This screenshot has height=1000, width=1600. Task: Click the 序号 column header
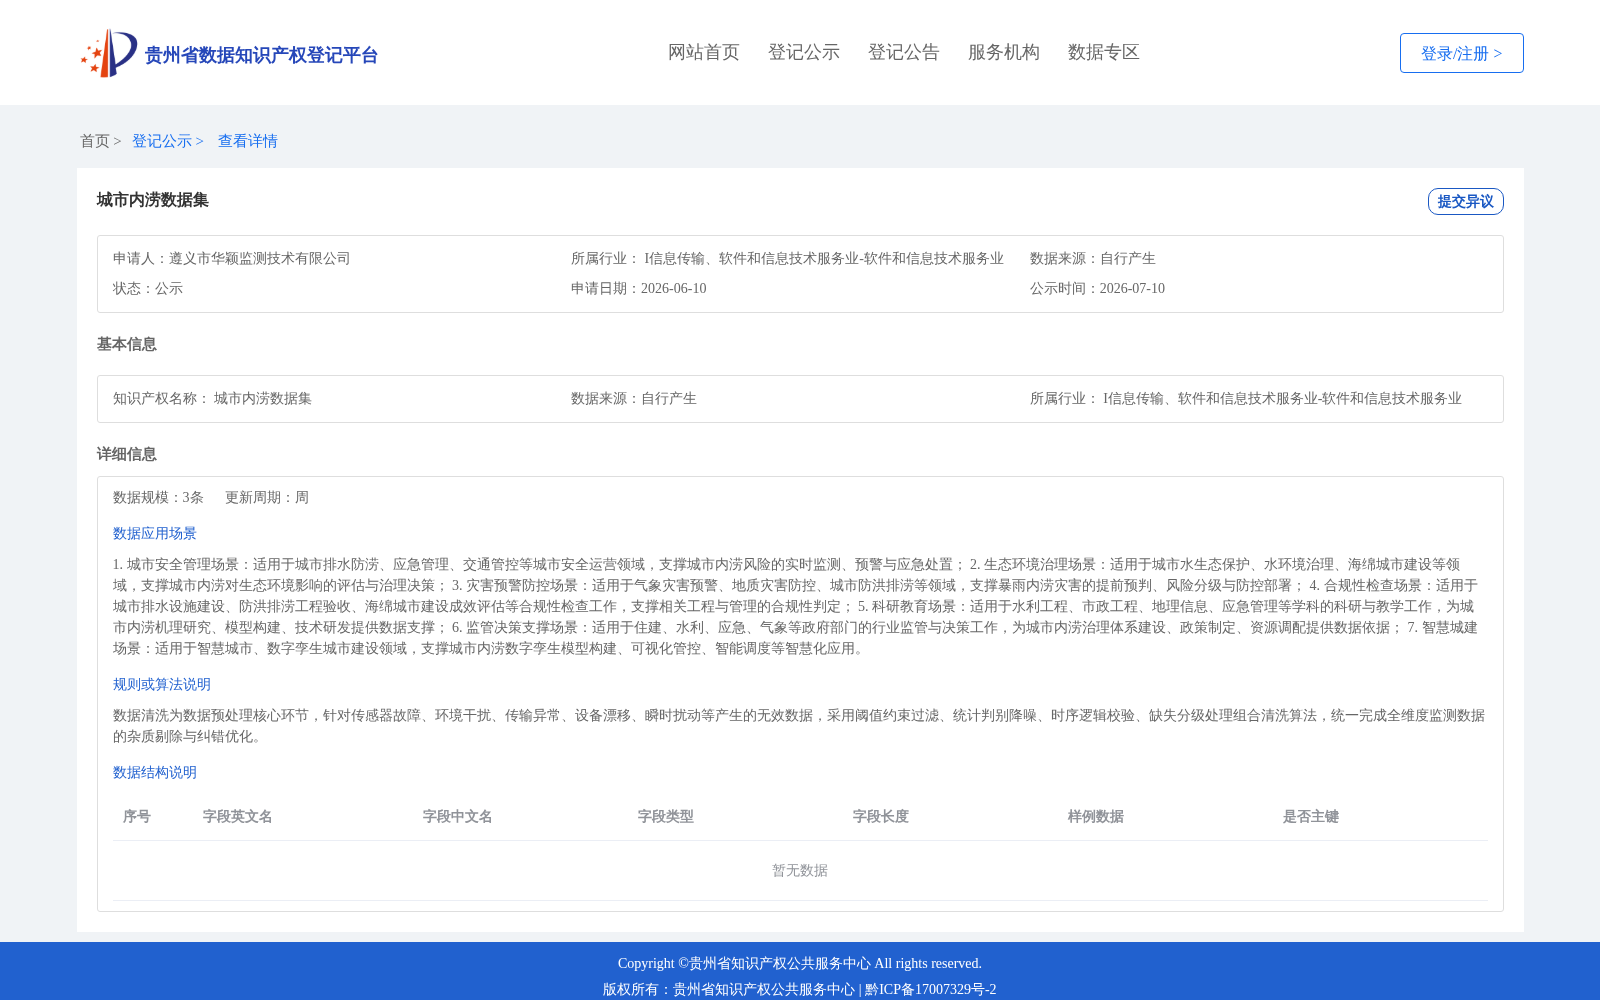pyautogui.click(x=137, y=816)
